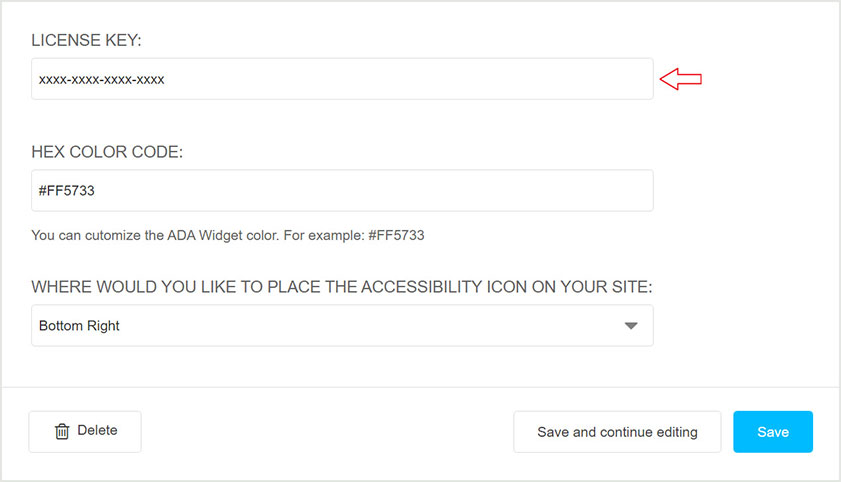
Task: Click into the Hex Color Code field
Action: [342, 190]
